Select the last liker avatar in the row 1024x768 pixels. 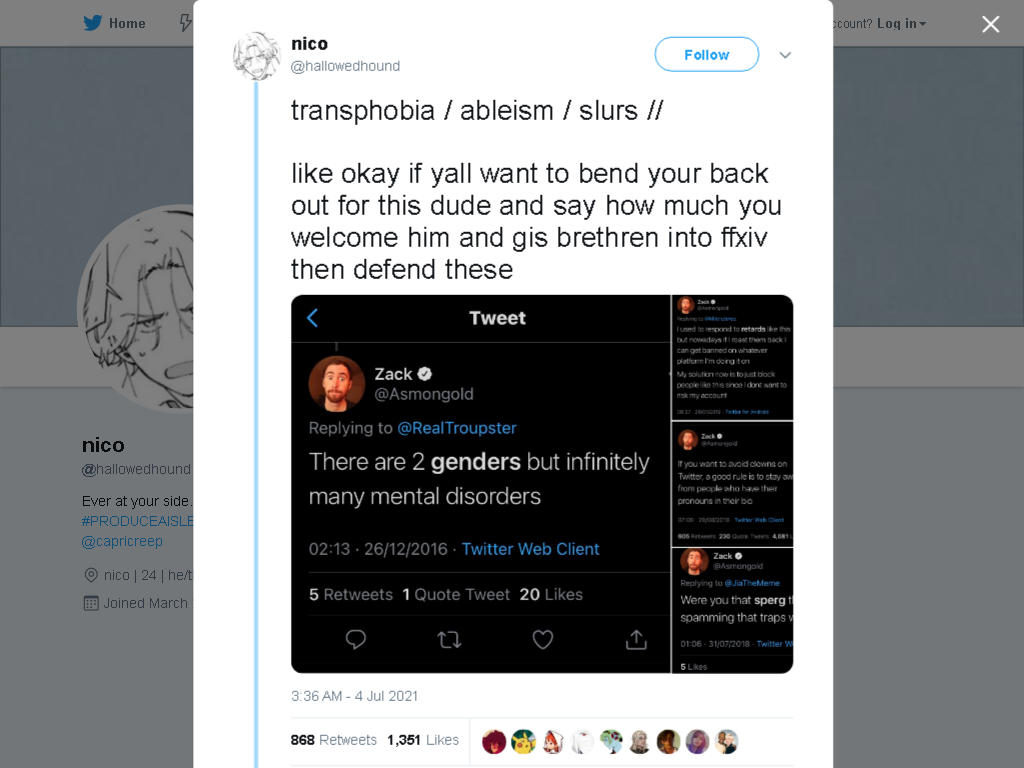coord(726,741)
